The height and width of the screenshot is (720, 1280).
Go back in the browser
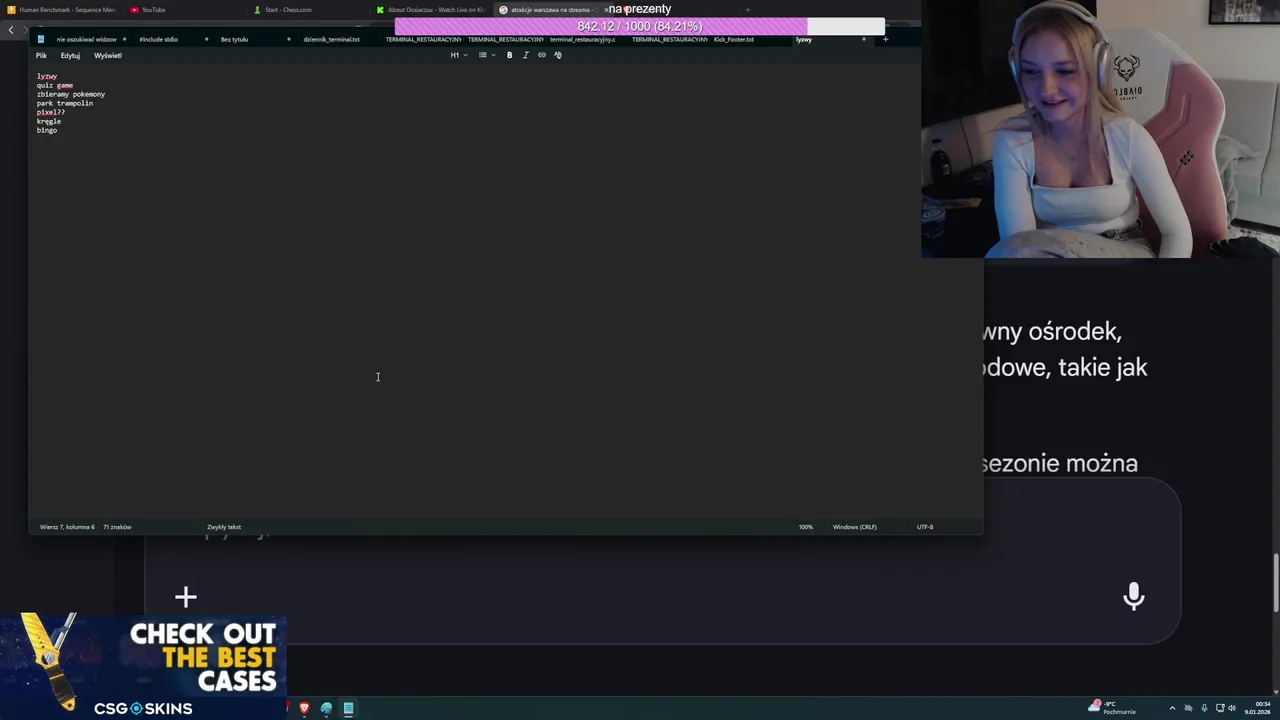11,30
